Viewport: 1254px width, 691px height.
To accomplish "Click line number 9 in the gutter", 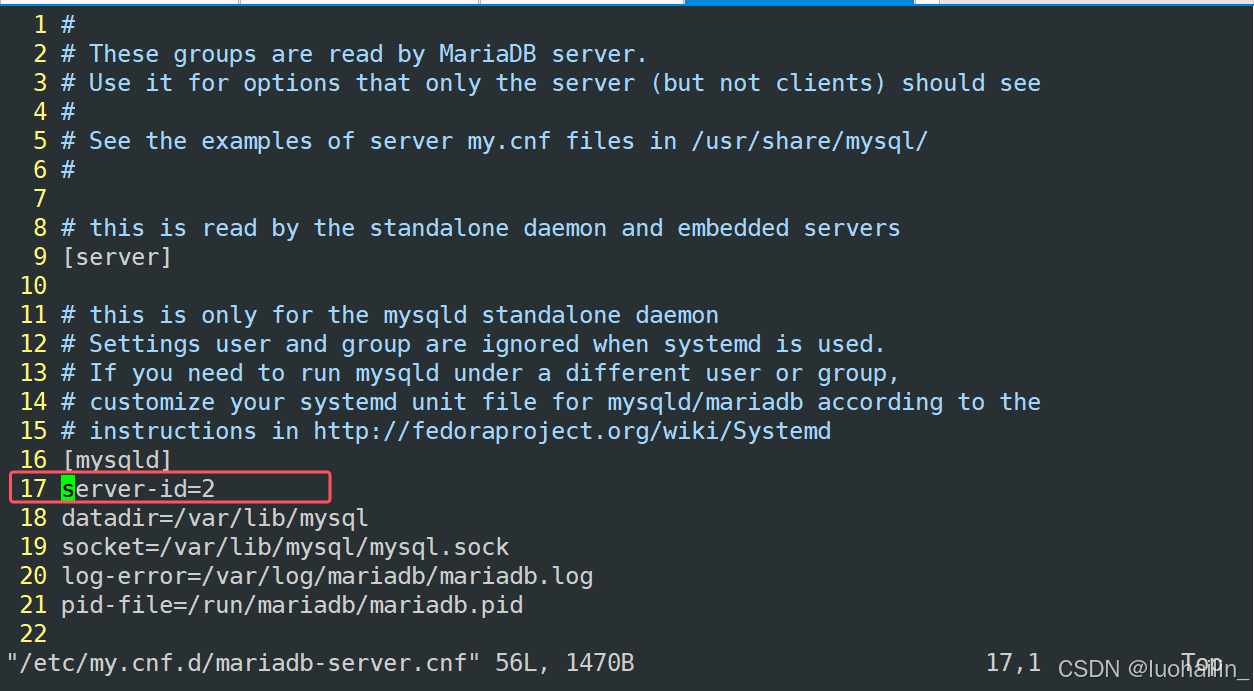I will pyautogui.click(x=40, y=257).
